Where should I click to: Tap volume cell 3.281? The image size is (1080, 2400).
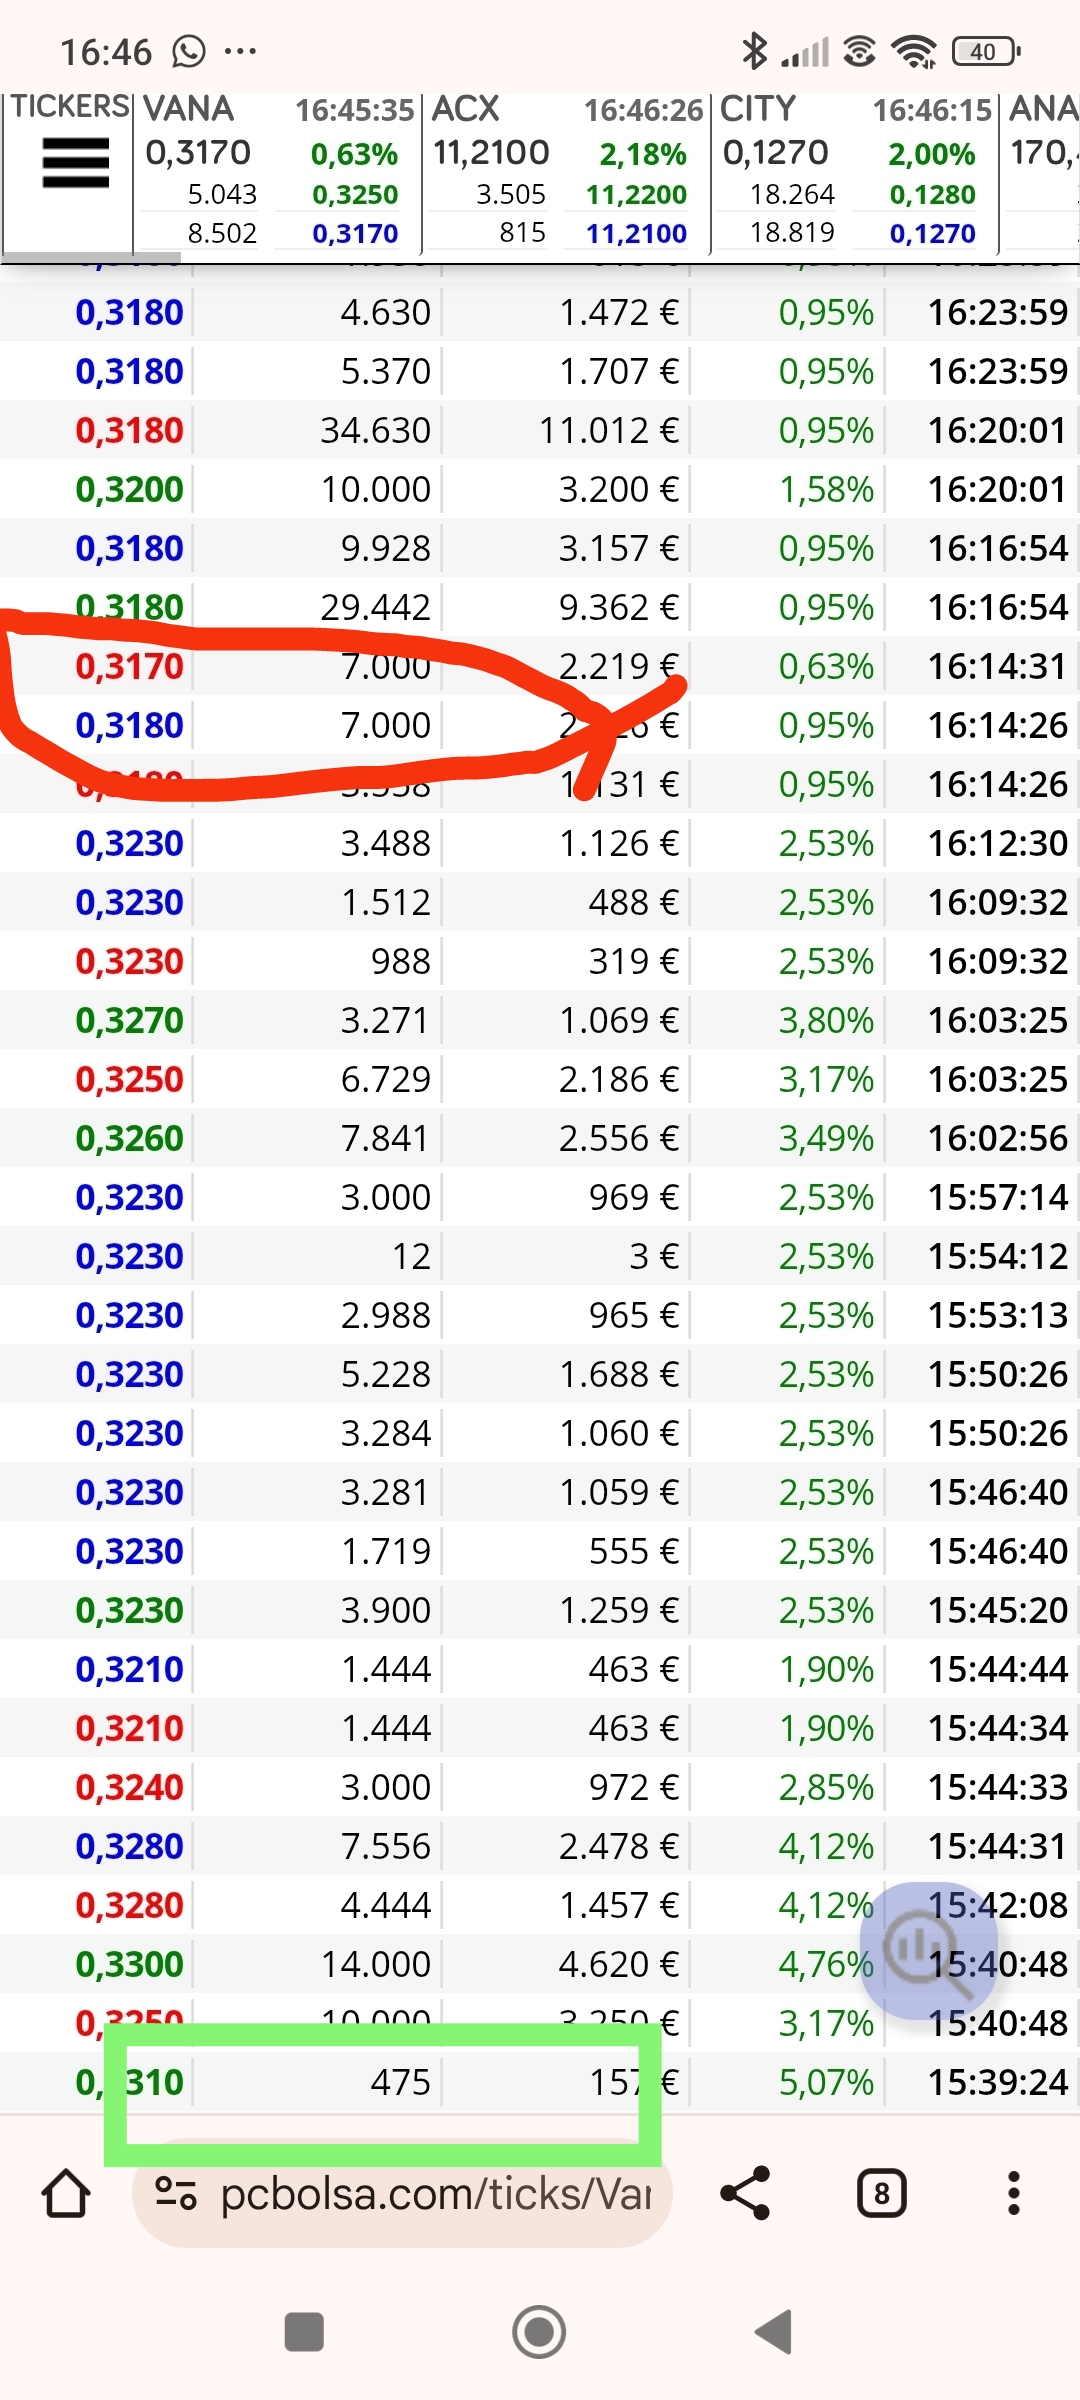(385, 1492)
